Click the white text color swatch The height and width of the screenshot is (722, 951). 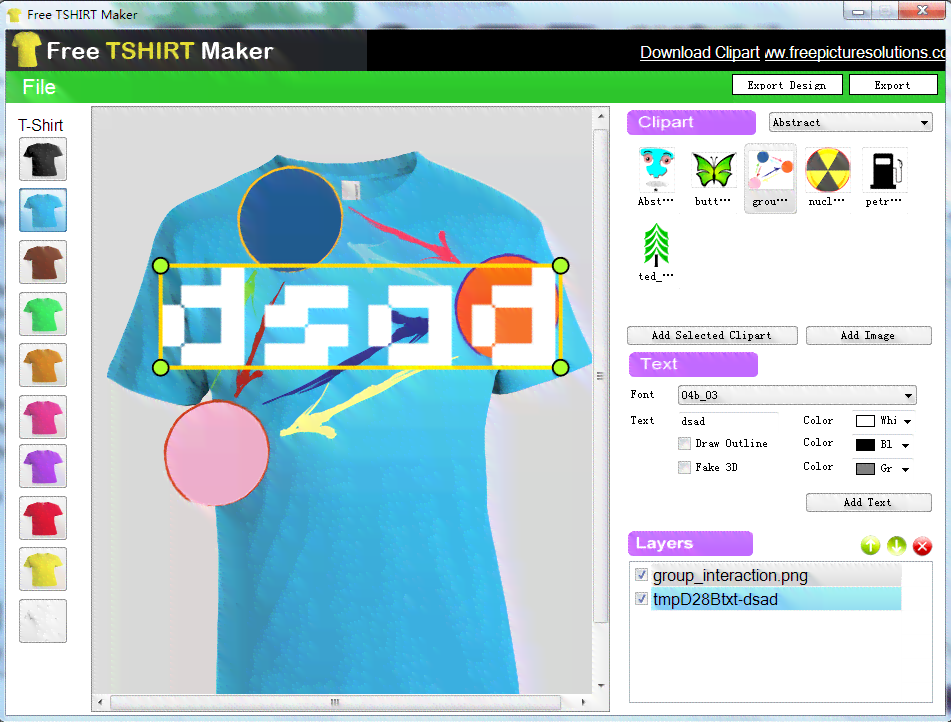[865, 421]
